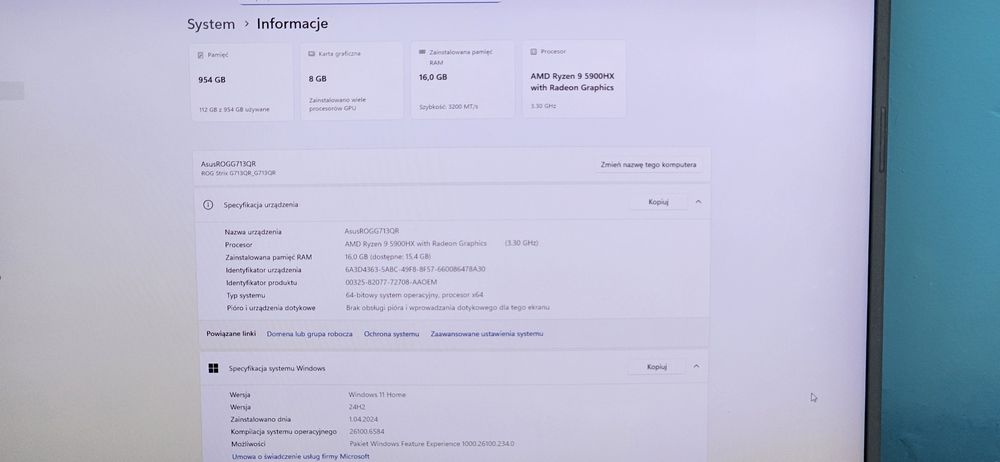The height and width of the screenshot is (462, 1000).
Task: Click the ROG Strix G713QR_G713QR model text
Action: coord(239,173)
